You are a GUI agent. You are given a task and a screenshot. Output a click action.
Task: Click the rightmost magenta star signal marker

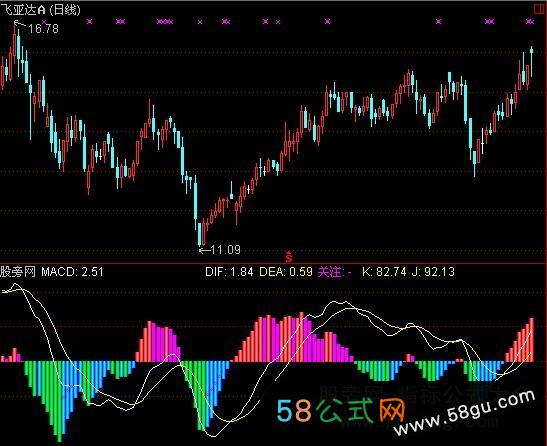pyautogui.click(x=530, y=22)
